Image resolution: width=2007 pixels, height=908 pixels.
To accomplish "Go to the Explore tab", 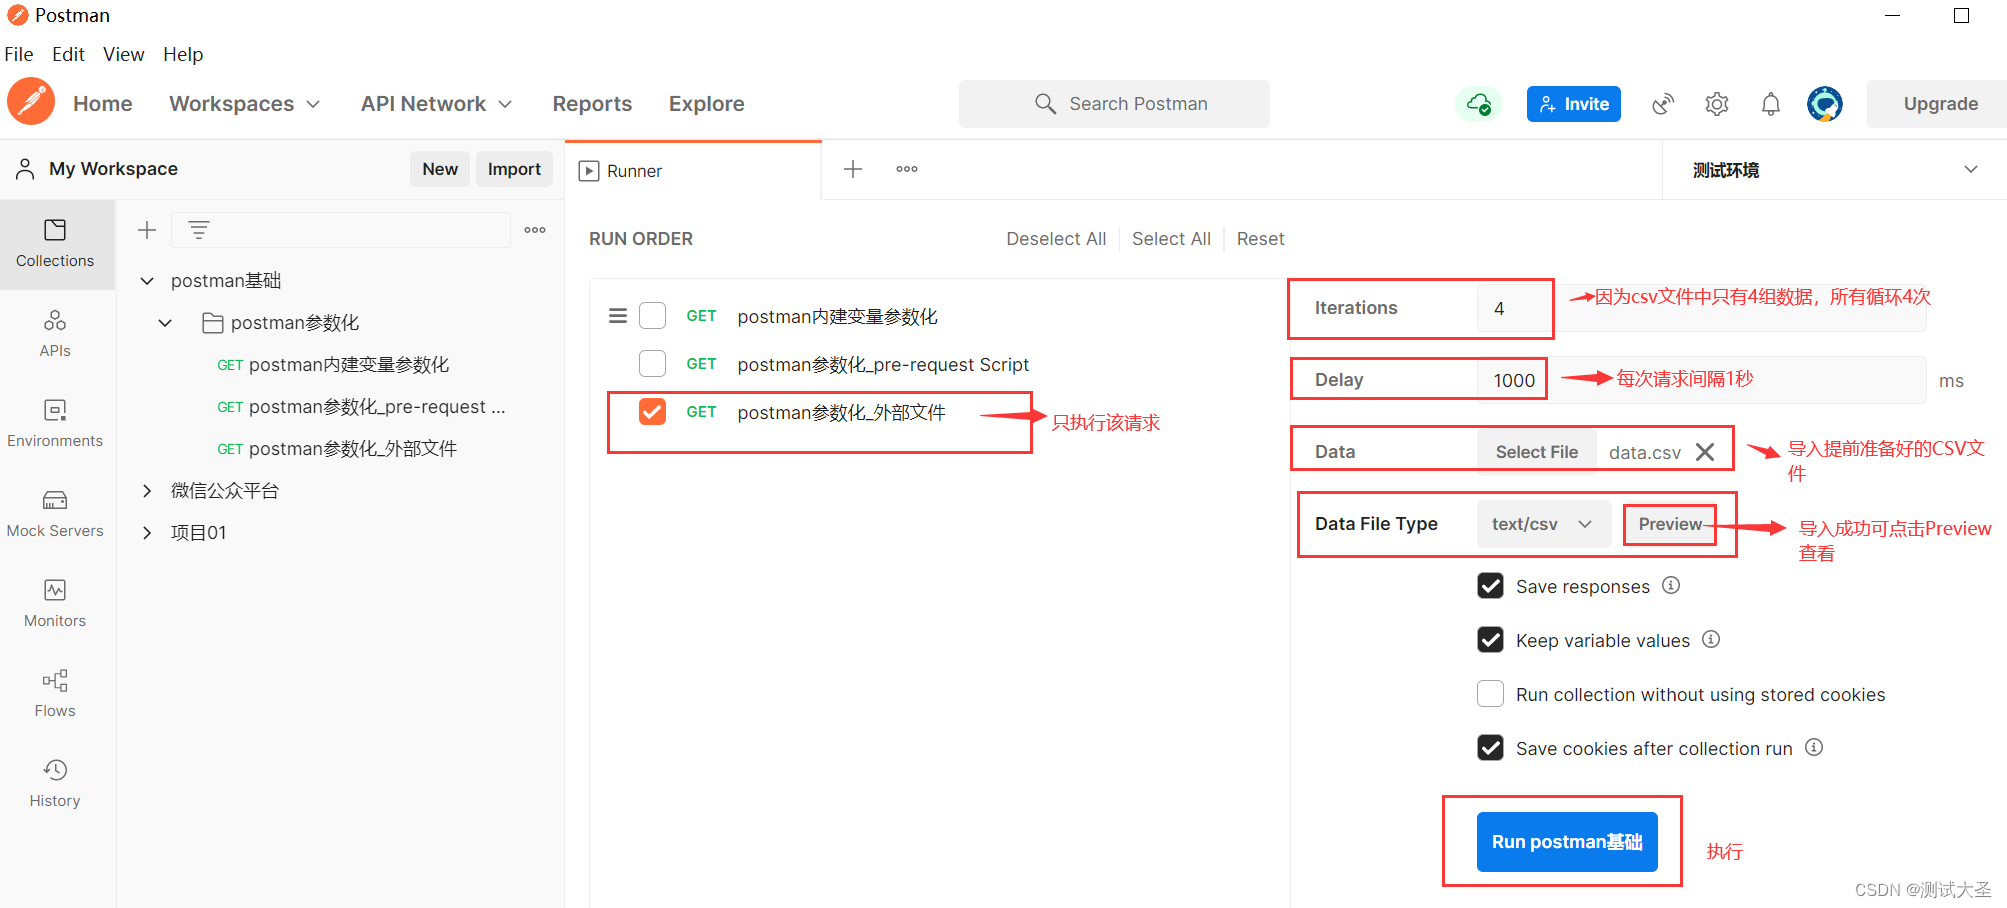I will point(707,104).
